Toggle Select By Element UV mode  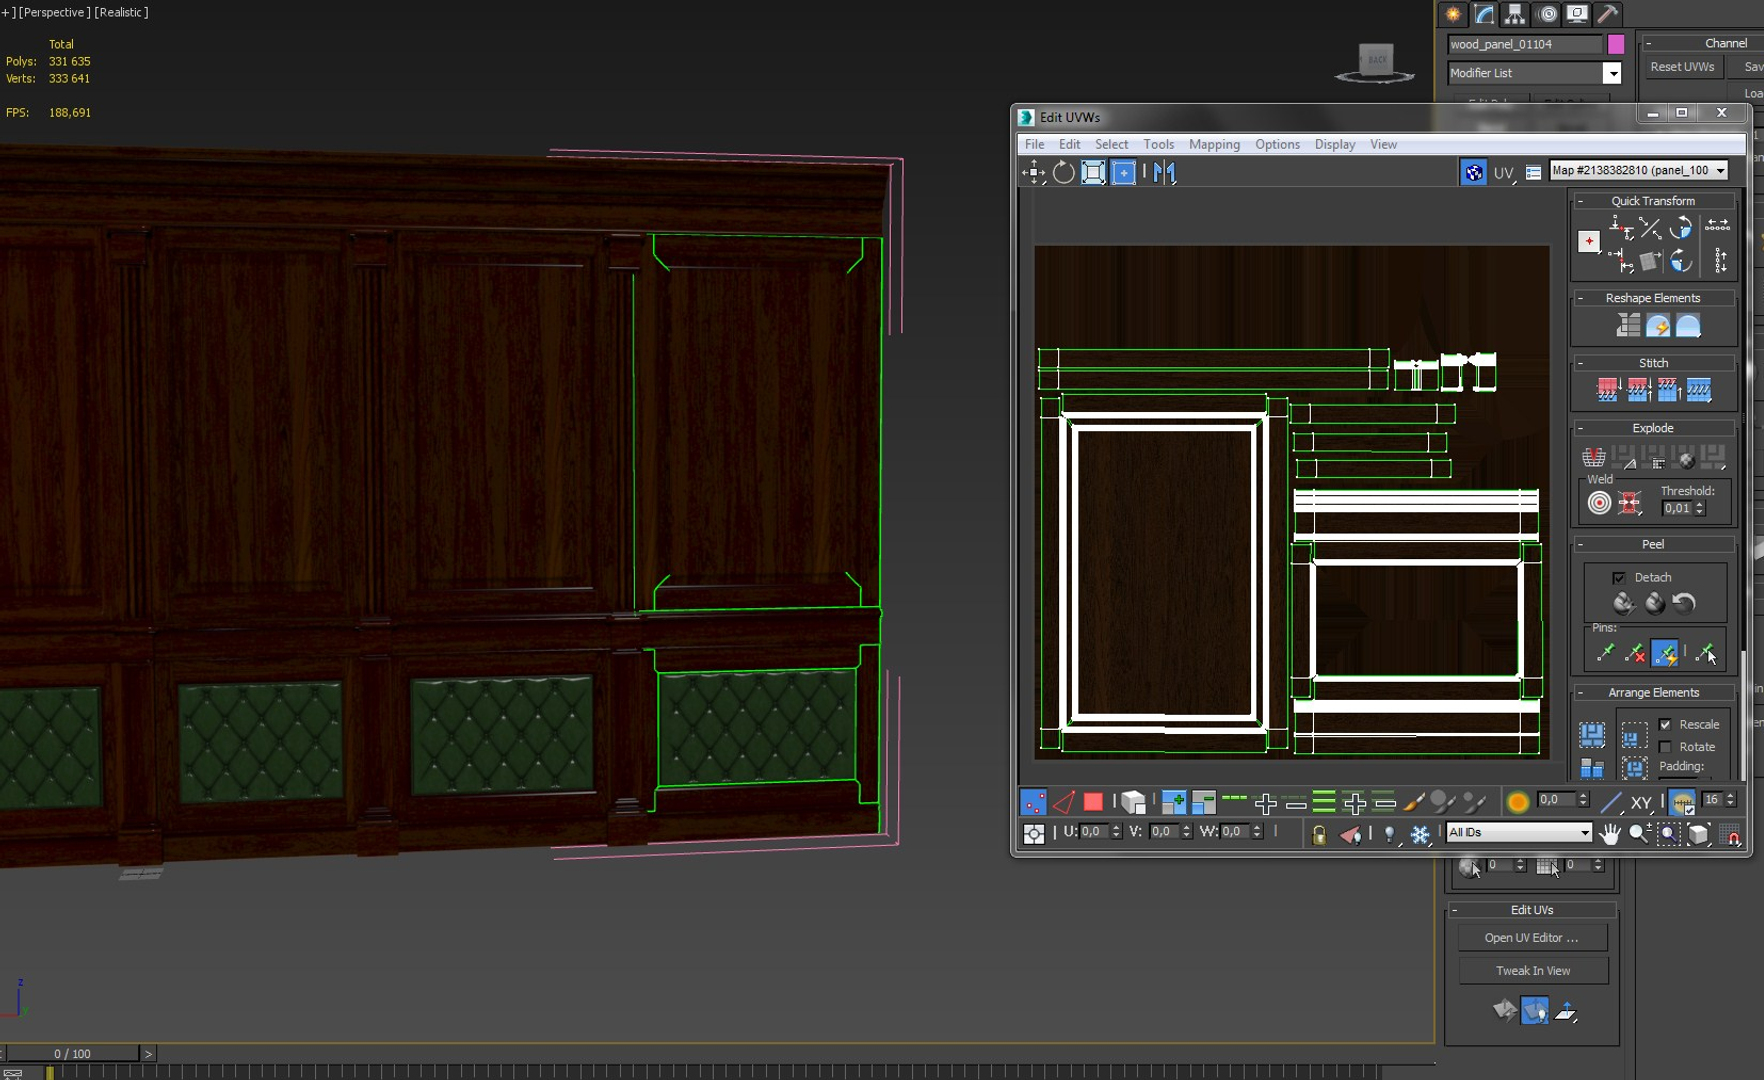[x=1133, y=802]
